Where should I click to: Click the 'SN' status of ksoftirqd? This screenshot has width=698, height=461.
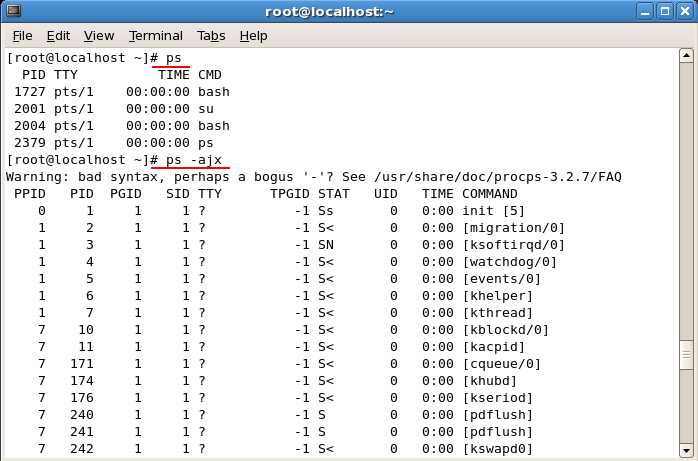pos(326,245)
